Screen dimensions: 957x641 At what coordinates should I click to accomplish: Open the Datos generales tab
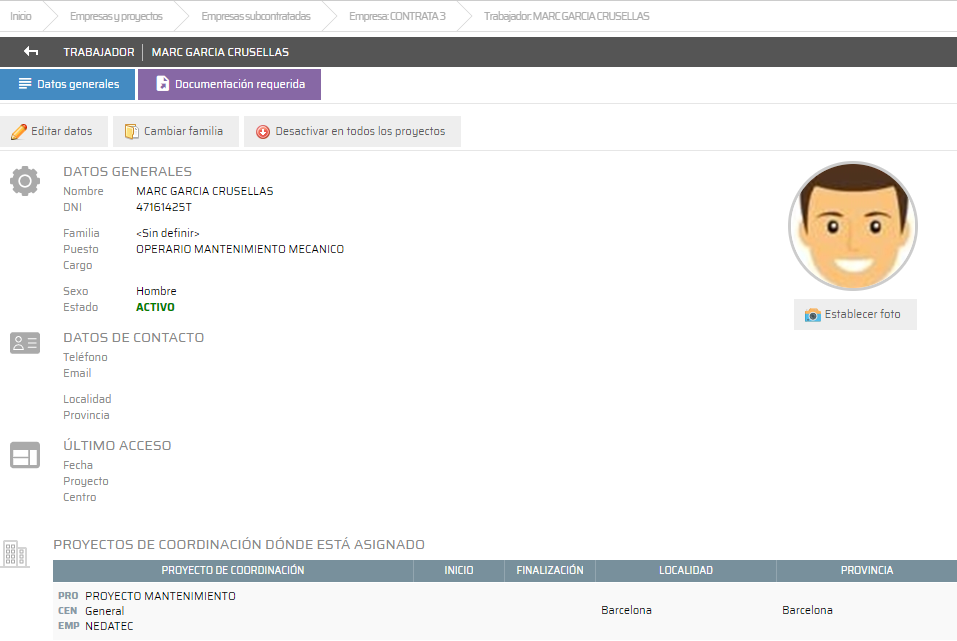(68, 84)
